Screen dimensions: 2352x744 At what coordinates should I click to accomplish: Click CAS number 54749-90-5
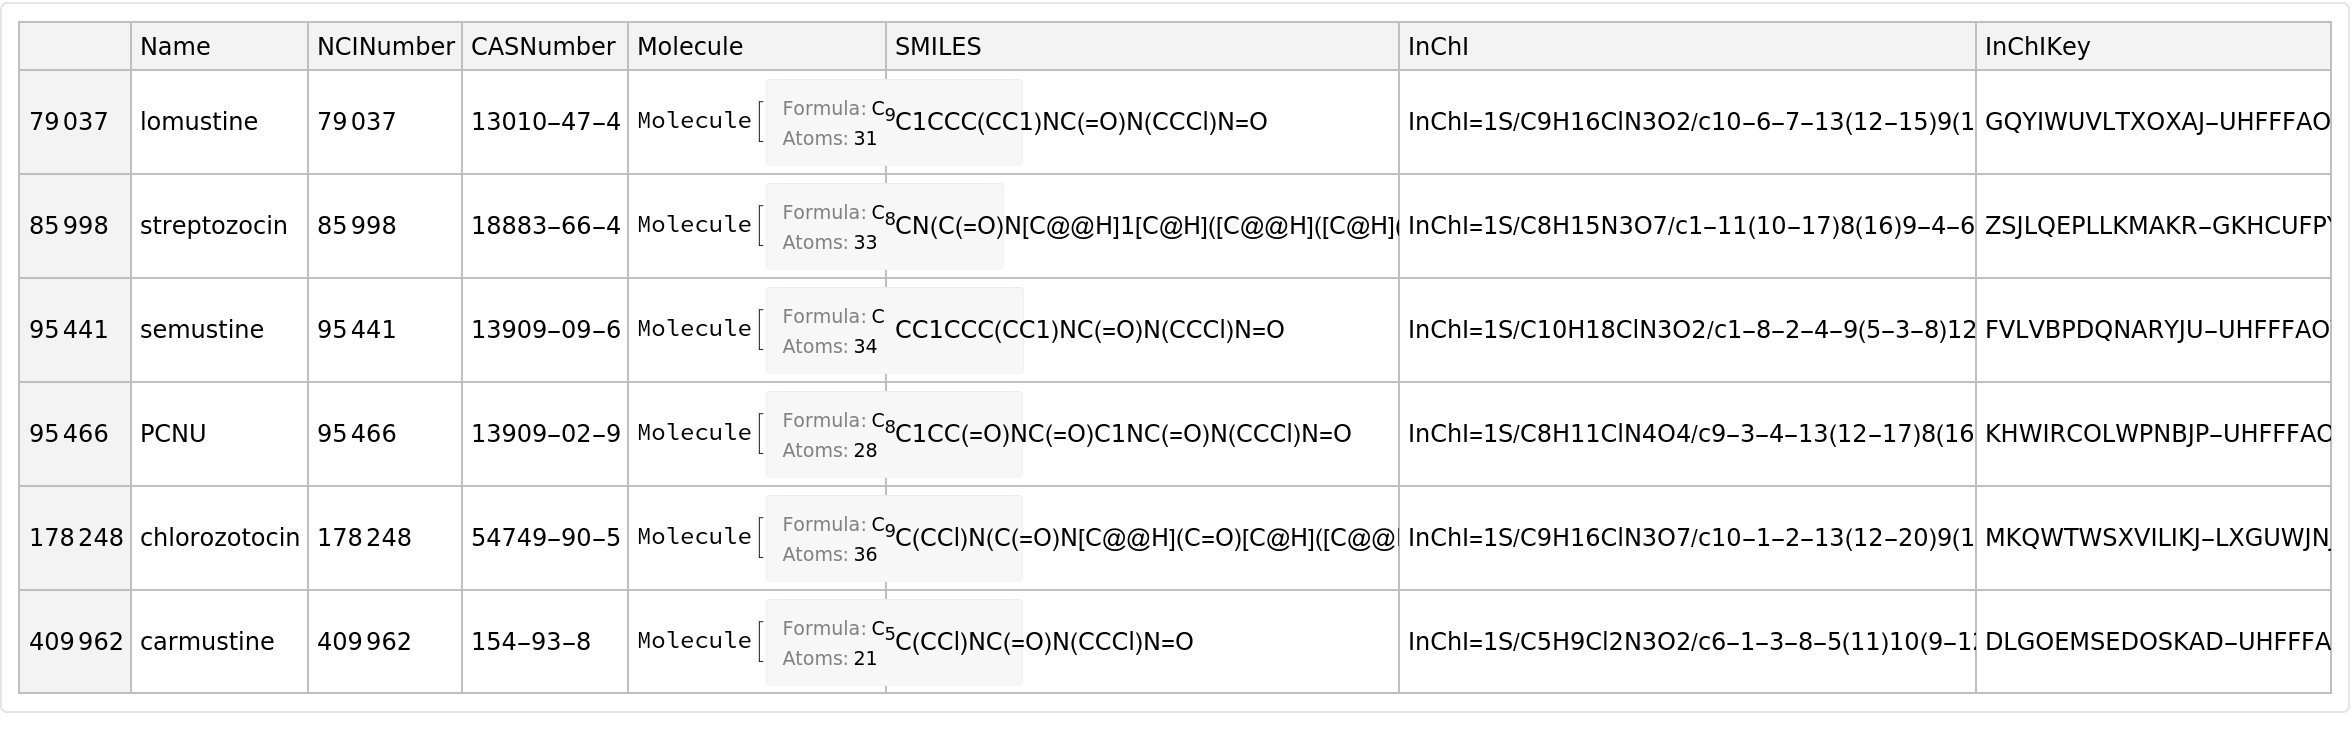coord(544,538)
